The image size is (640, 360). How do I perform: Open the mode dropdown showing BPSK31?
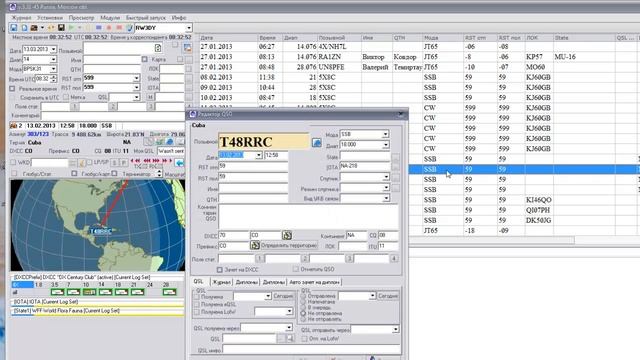pyautogui.click(x=53, y=69)
